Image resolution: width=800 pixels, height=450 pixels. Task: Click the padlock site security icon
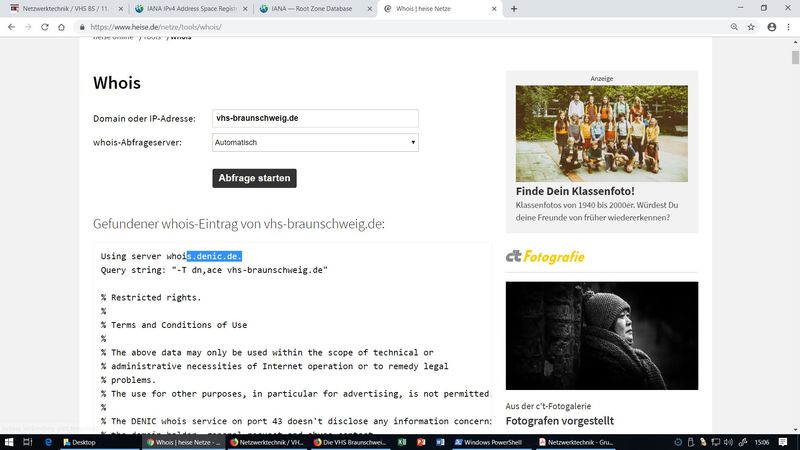[x=82, y=27]
